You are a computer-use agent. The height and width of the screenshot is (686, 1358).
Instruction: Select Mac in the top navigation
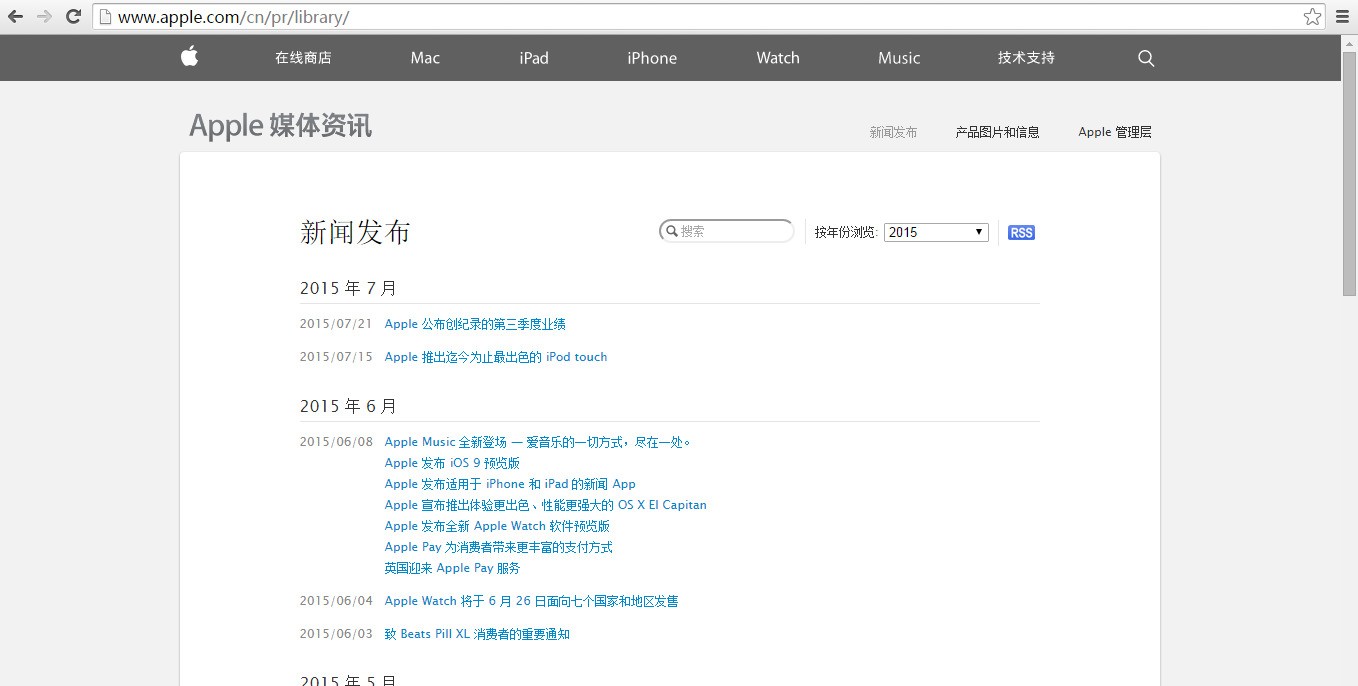point(425,58)
